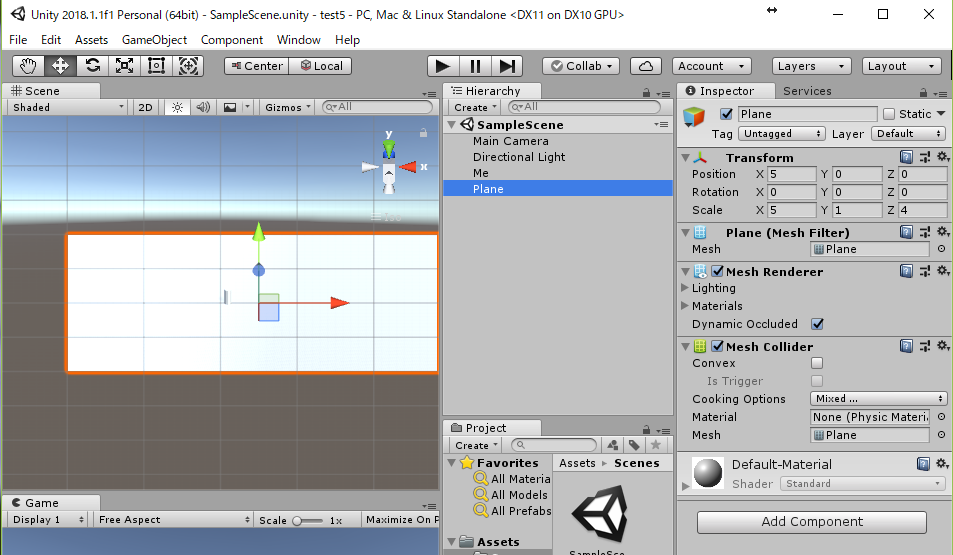Open the Cloud services button
This screenshot has height=555, width=953.
click(x=645, y=66)
